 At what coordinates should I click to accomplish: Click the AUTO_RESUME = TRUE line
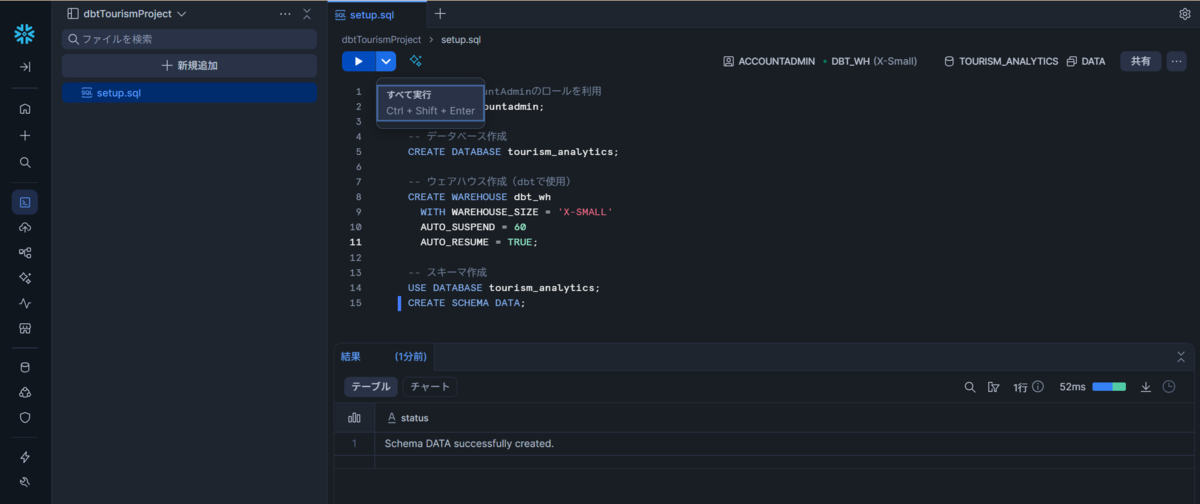click(479, 242)
